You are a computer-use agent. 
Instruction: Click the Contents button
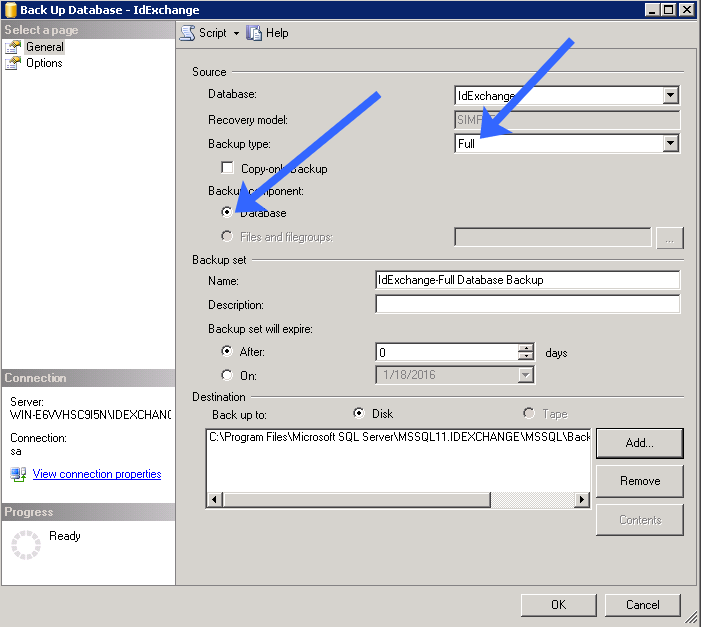click(x=639, y=520)
